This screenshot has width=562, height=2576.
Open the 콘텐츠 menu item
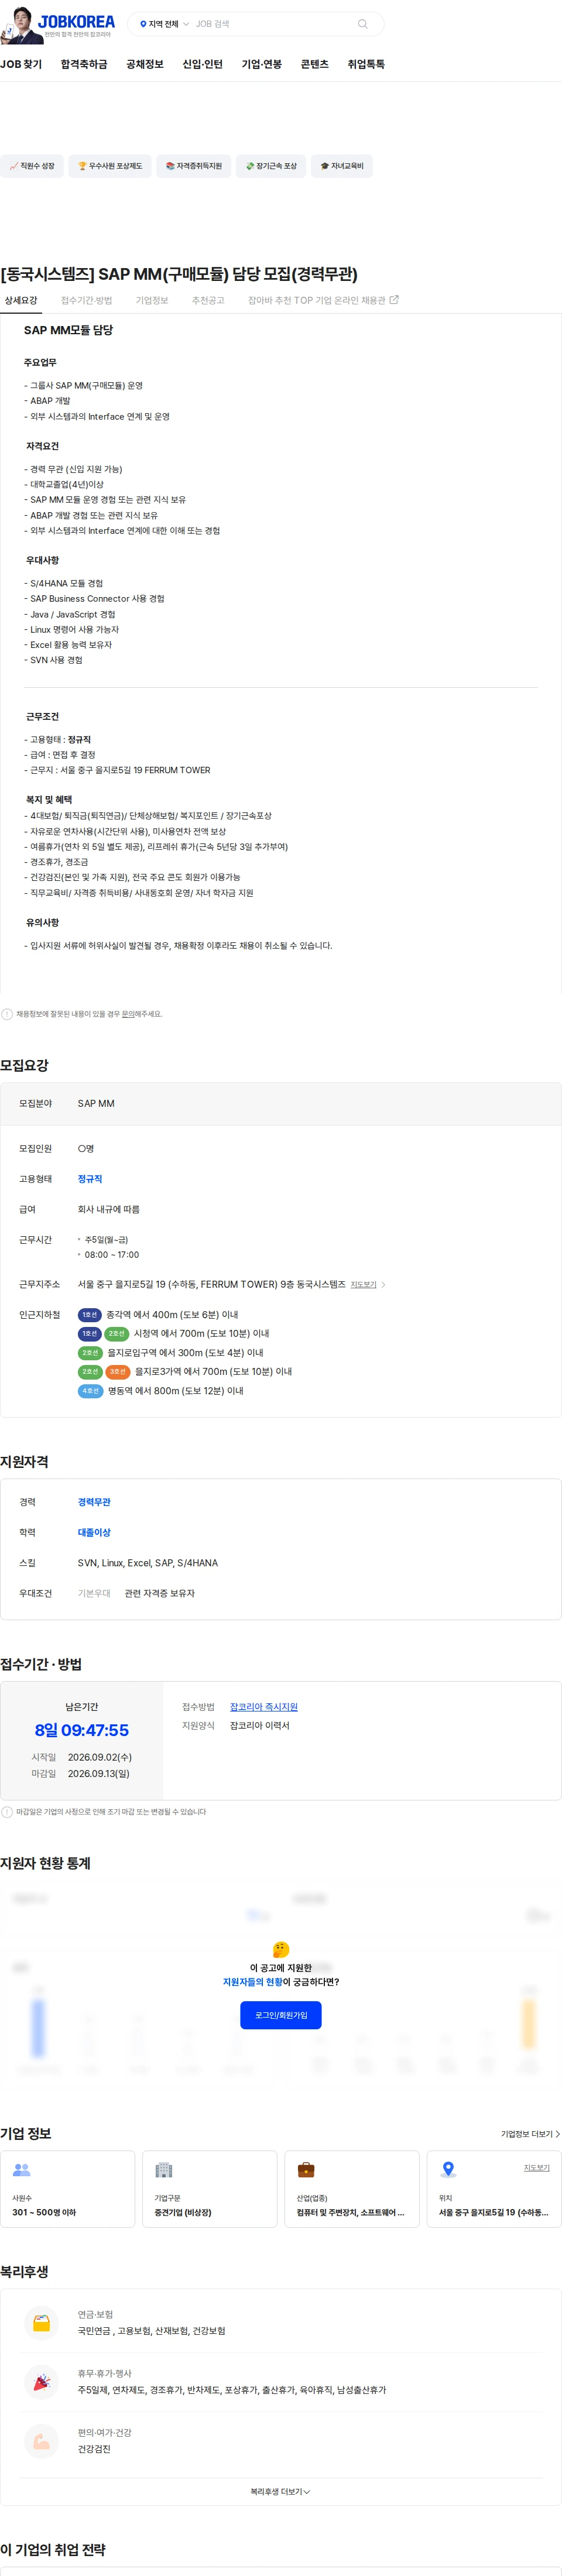[314, 64]
